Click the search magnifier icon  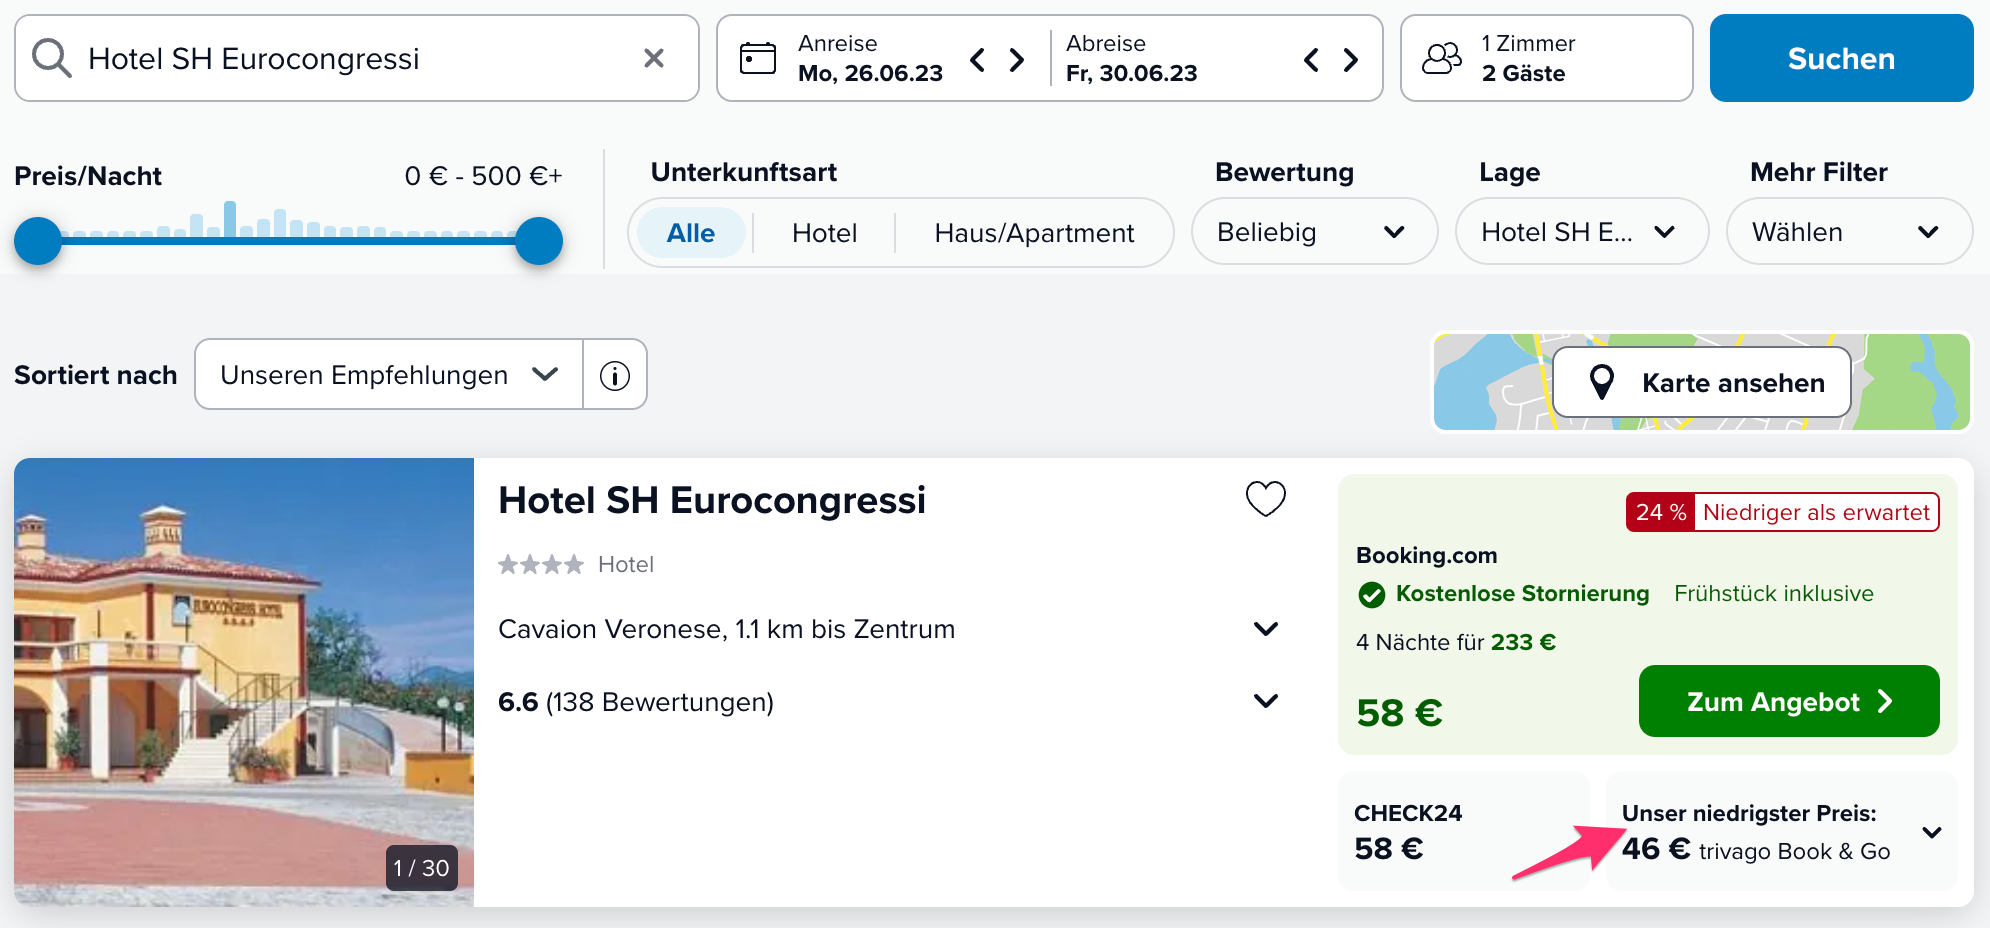coord(51,58)
